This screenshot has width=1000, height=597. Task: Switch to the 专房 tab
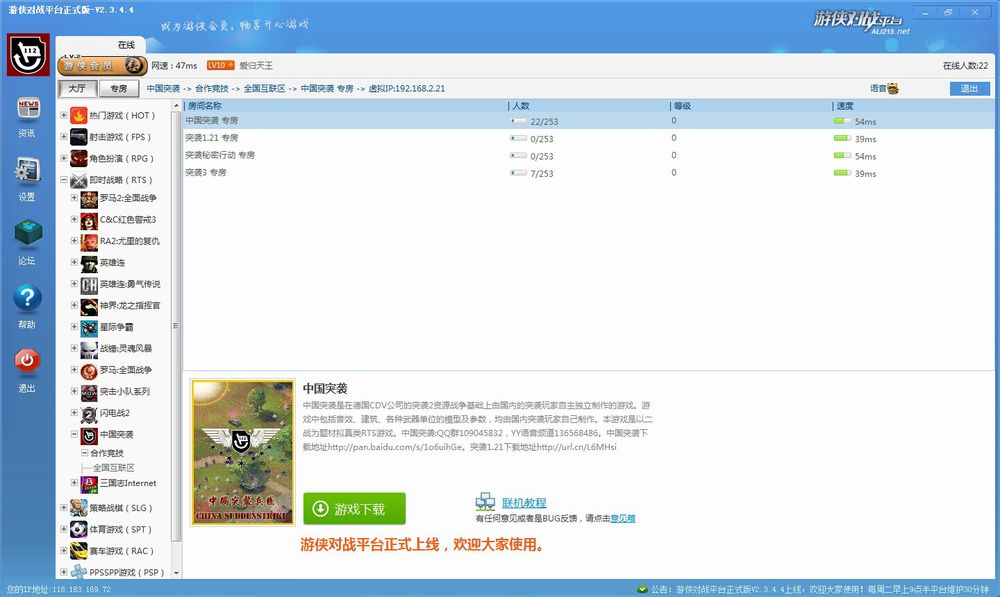(119, 89)
